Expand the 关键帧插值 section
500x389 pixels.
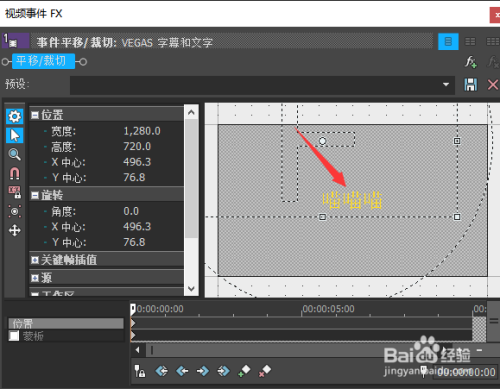coord(35,260)
